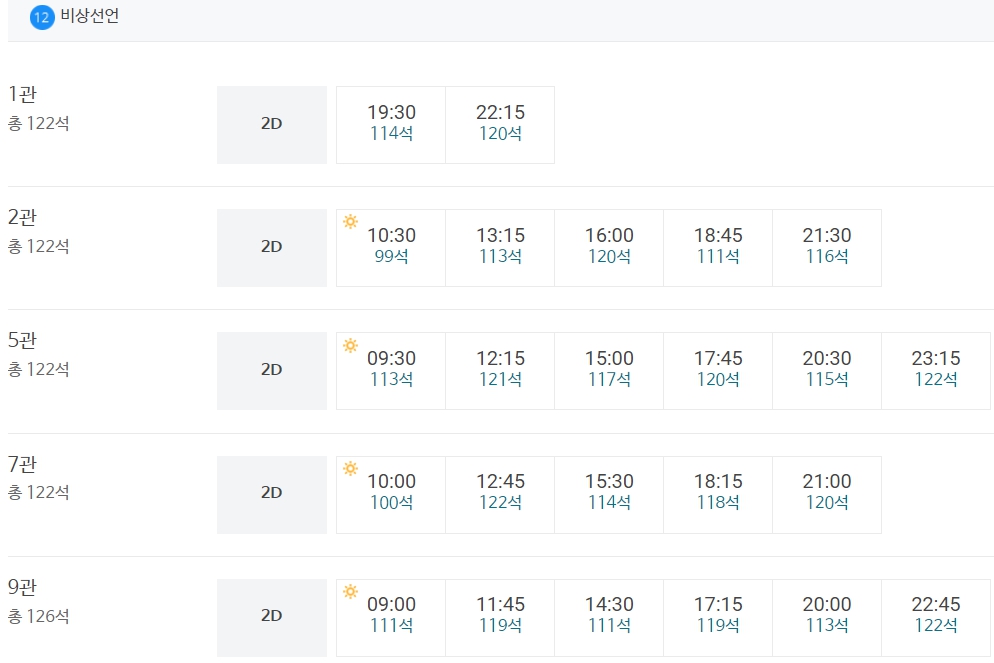Screen dimensions: 994x663
Task: Pick the 12:45 showing in 7관
Action: 500,495
